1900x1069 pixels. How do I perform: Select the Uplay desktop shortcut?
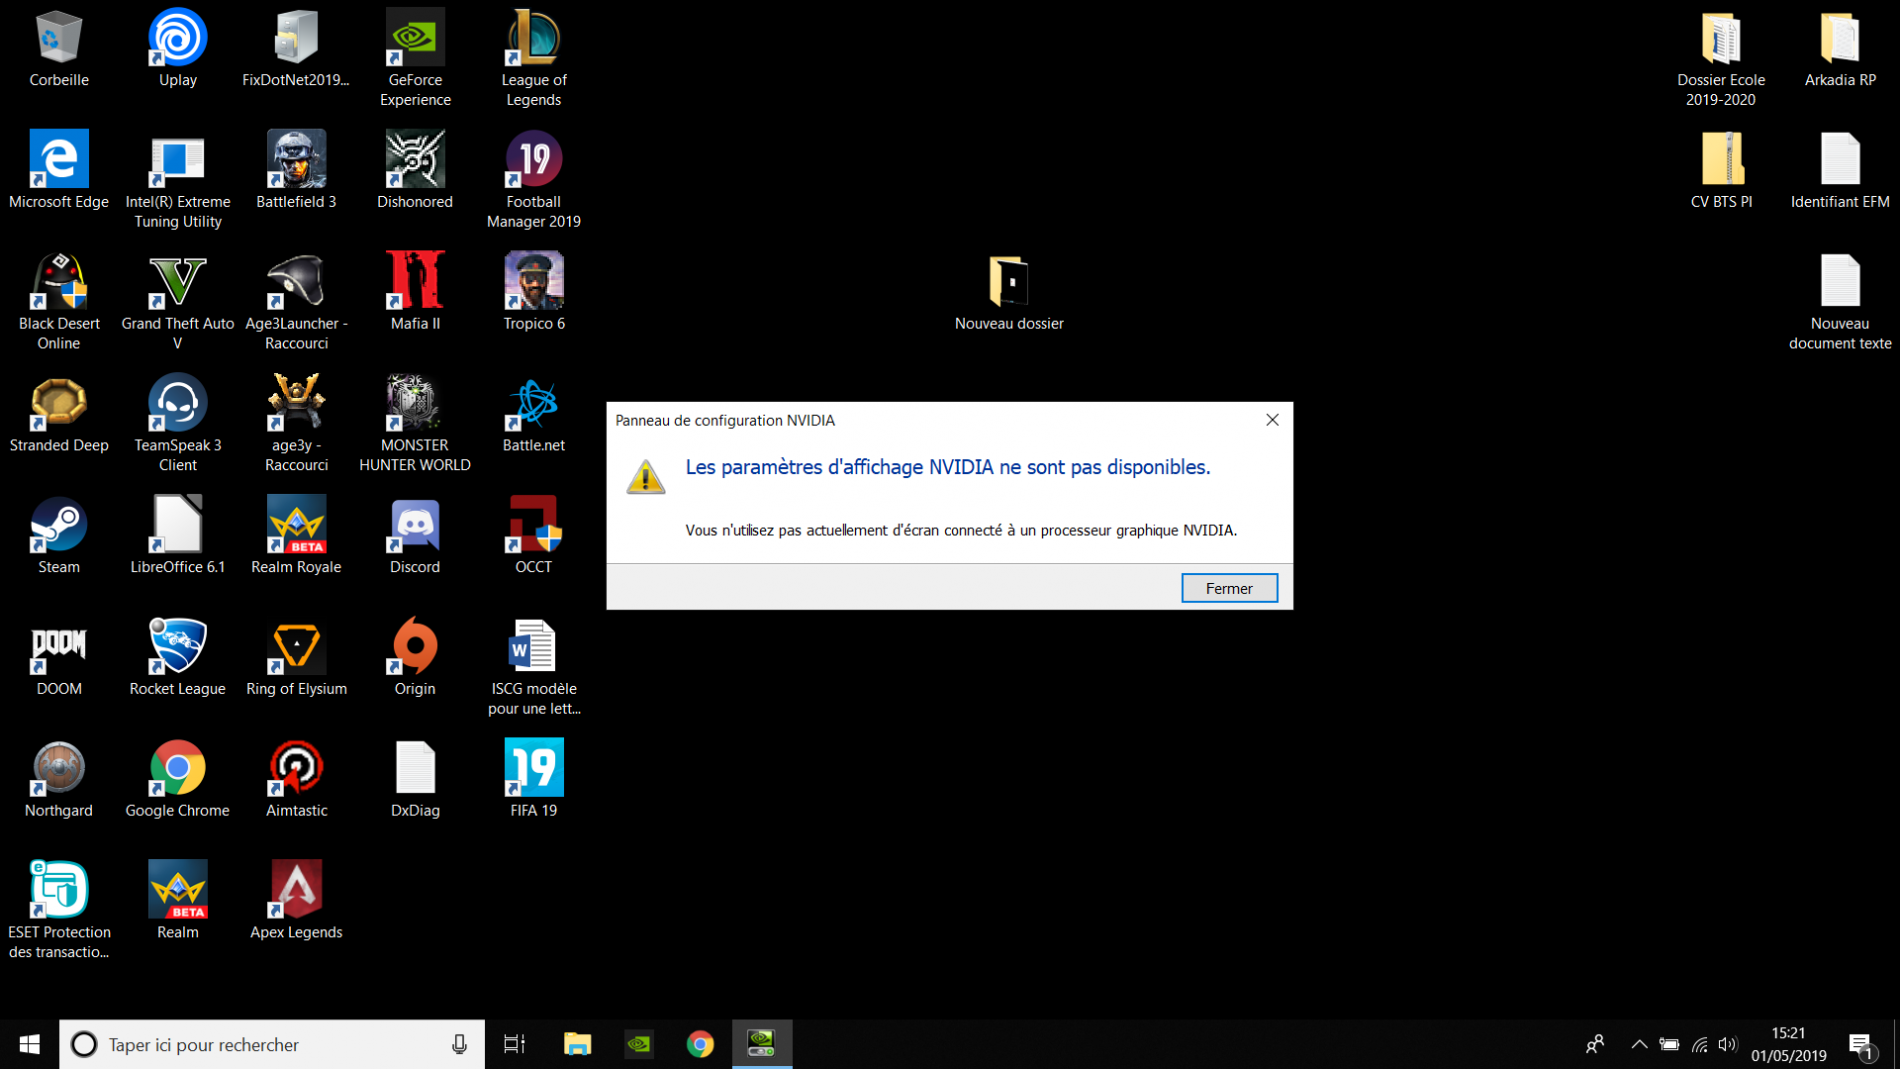coord(177,48)
